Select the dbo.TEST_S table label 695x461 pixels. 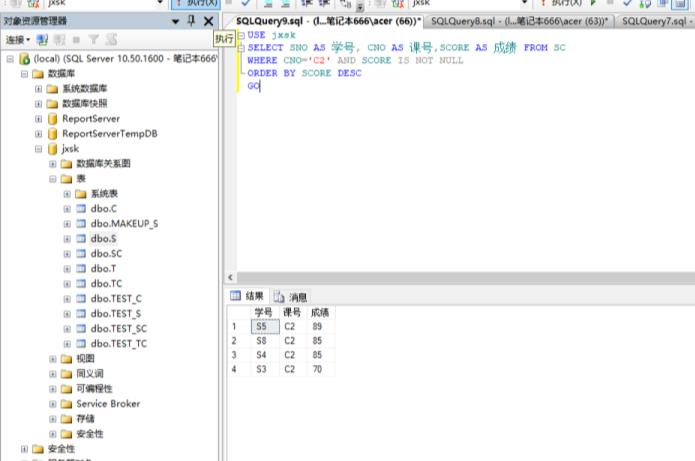pyautogui.click(x=116, y=313)
